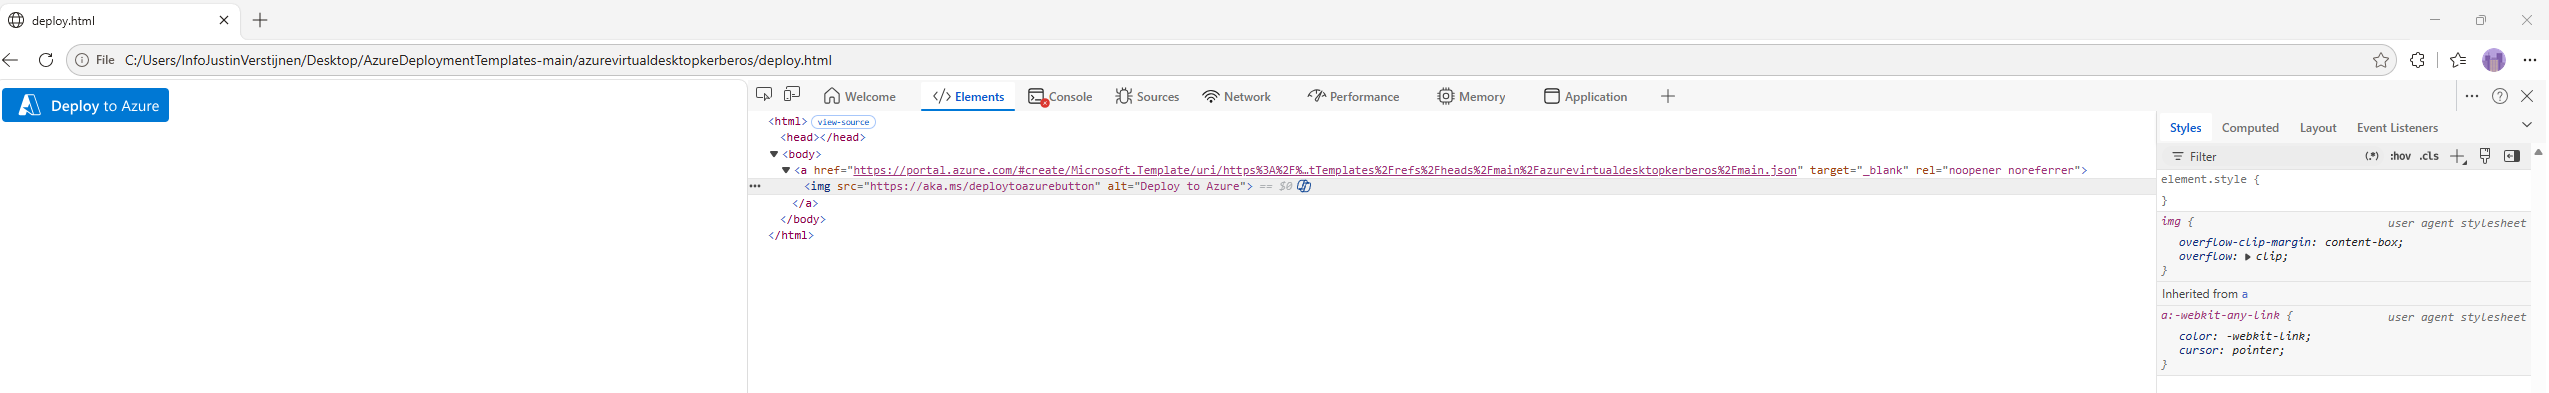The width and height of the screenshot is (2549, 393).
Task: Switch to the Computed pane tab
Action: 2250,128
